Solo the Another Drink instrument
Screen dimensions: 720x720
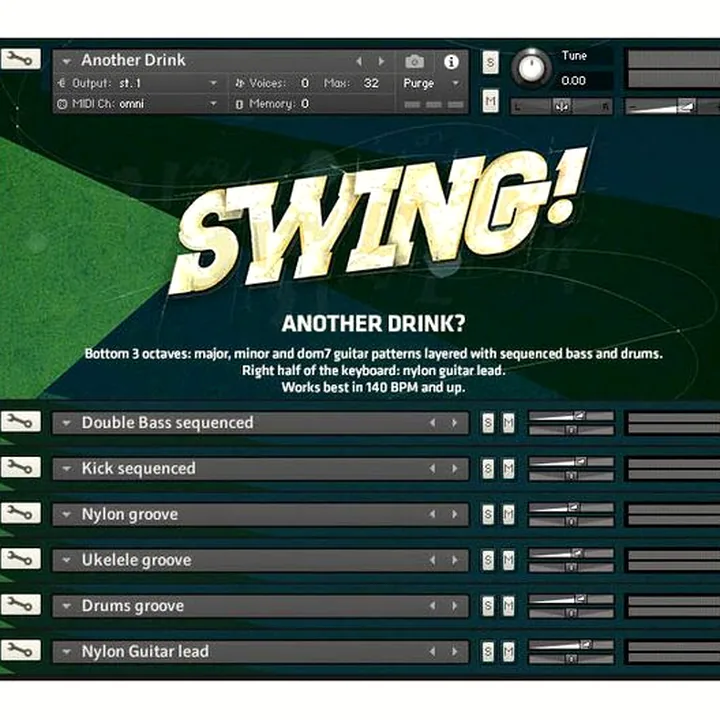pyautogui.click(x=490, y=62)
